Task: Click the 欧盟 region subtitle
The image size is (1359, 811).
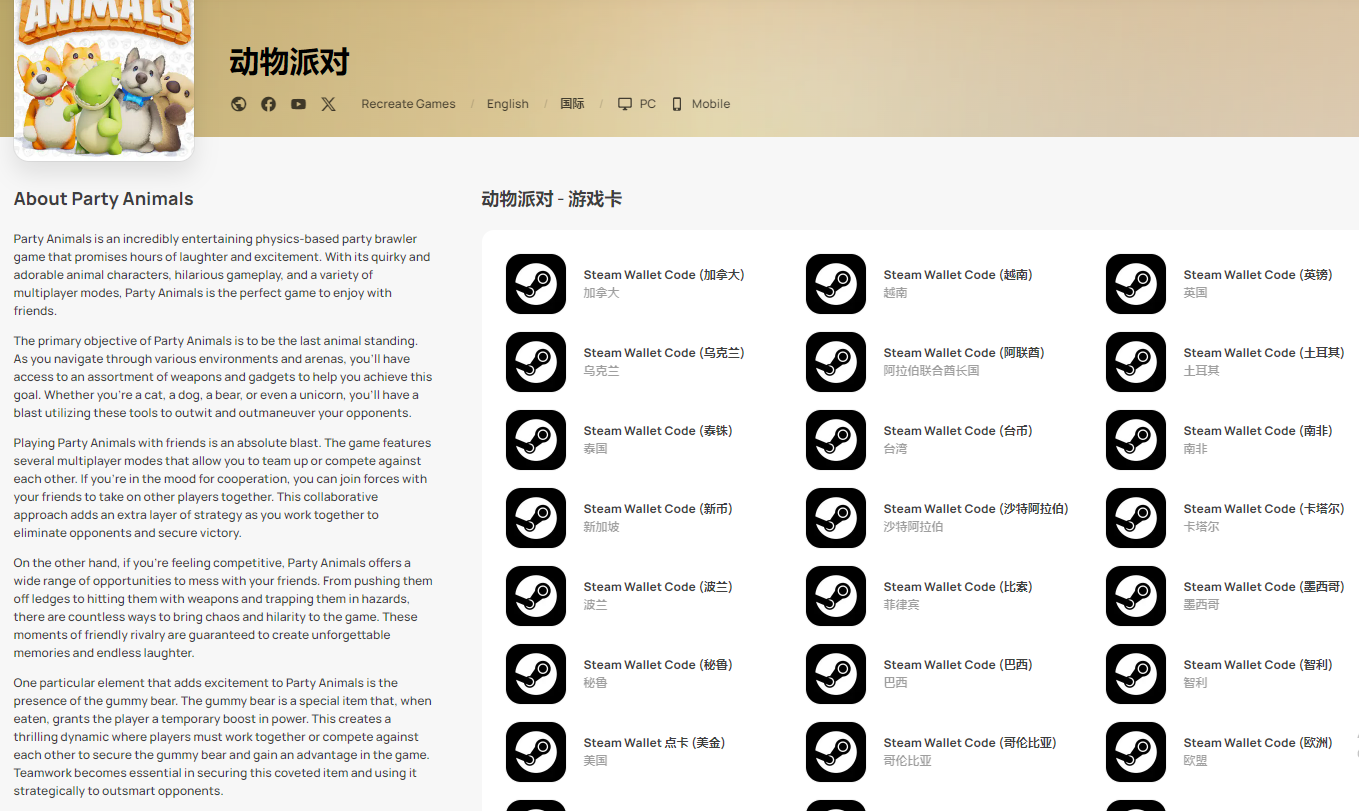Action: 1195,761
